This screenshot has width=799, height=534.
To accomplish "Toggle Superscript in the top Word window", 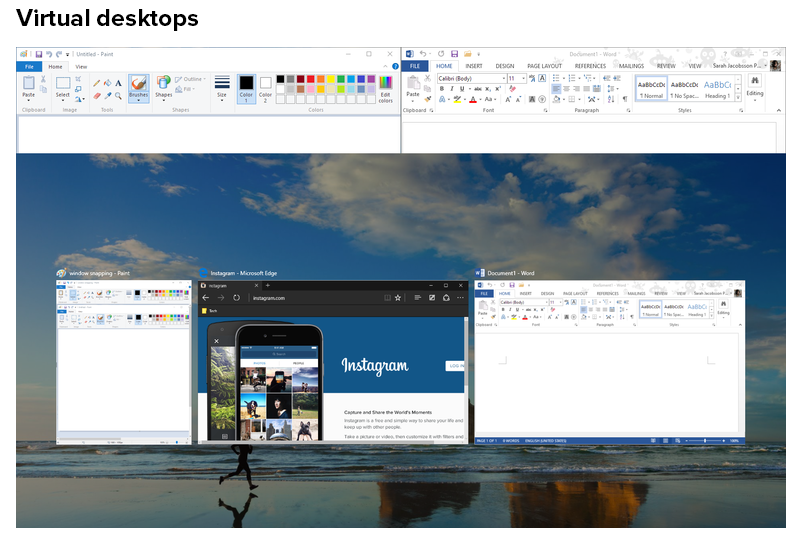I will click(498, 89).
